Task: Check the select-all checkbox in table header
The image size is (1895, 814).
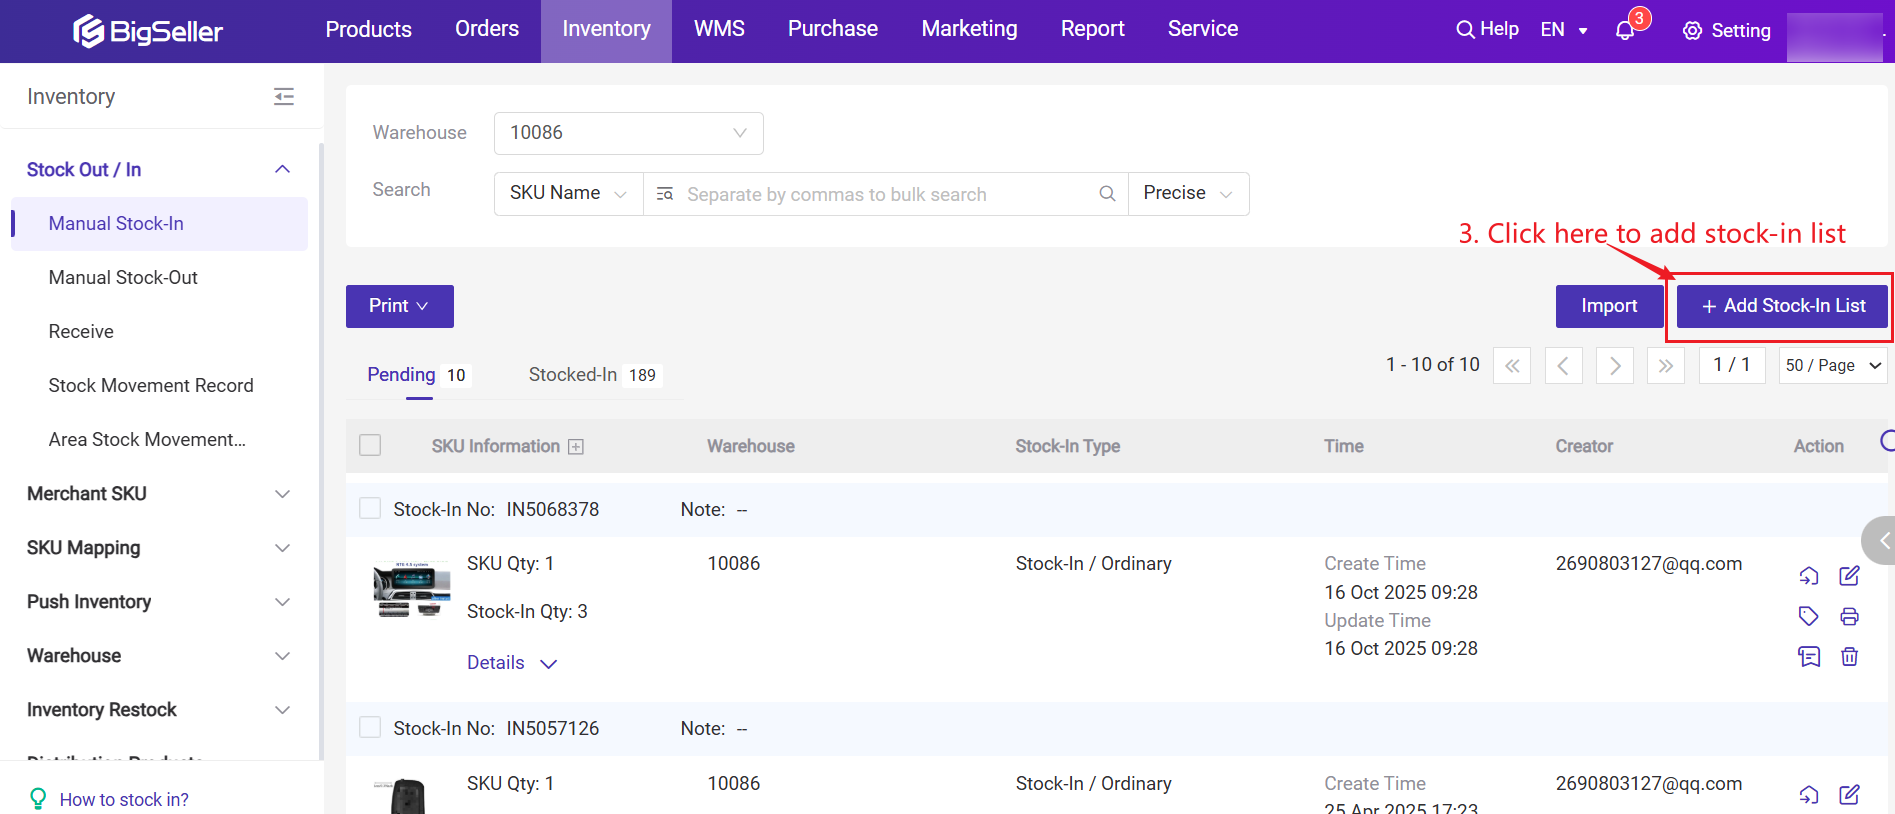Action: click(x=370, y=445)
